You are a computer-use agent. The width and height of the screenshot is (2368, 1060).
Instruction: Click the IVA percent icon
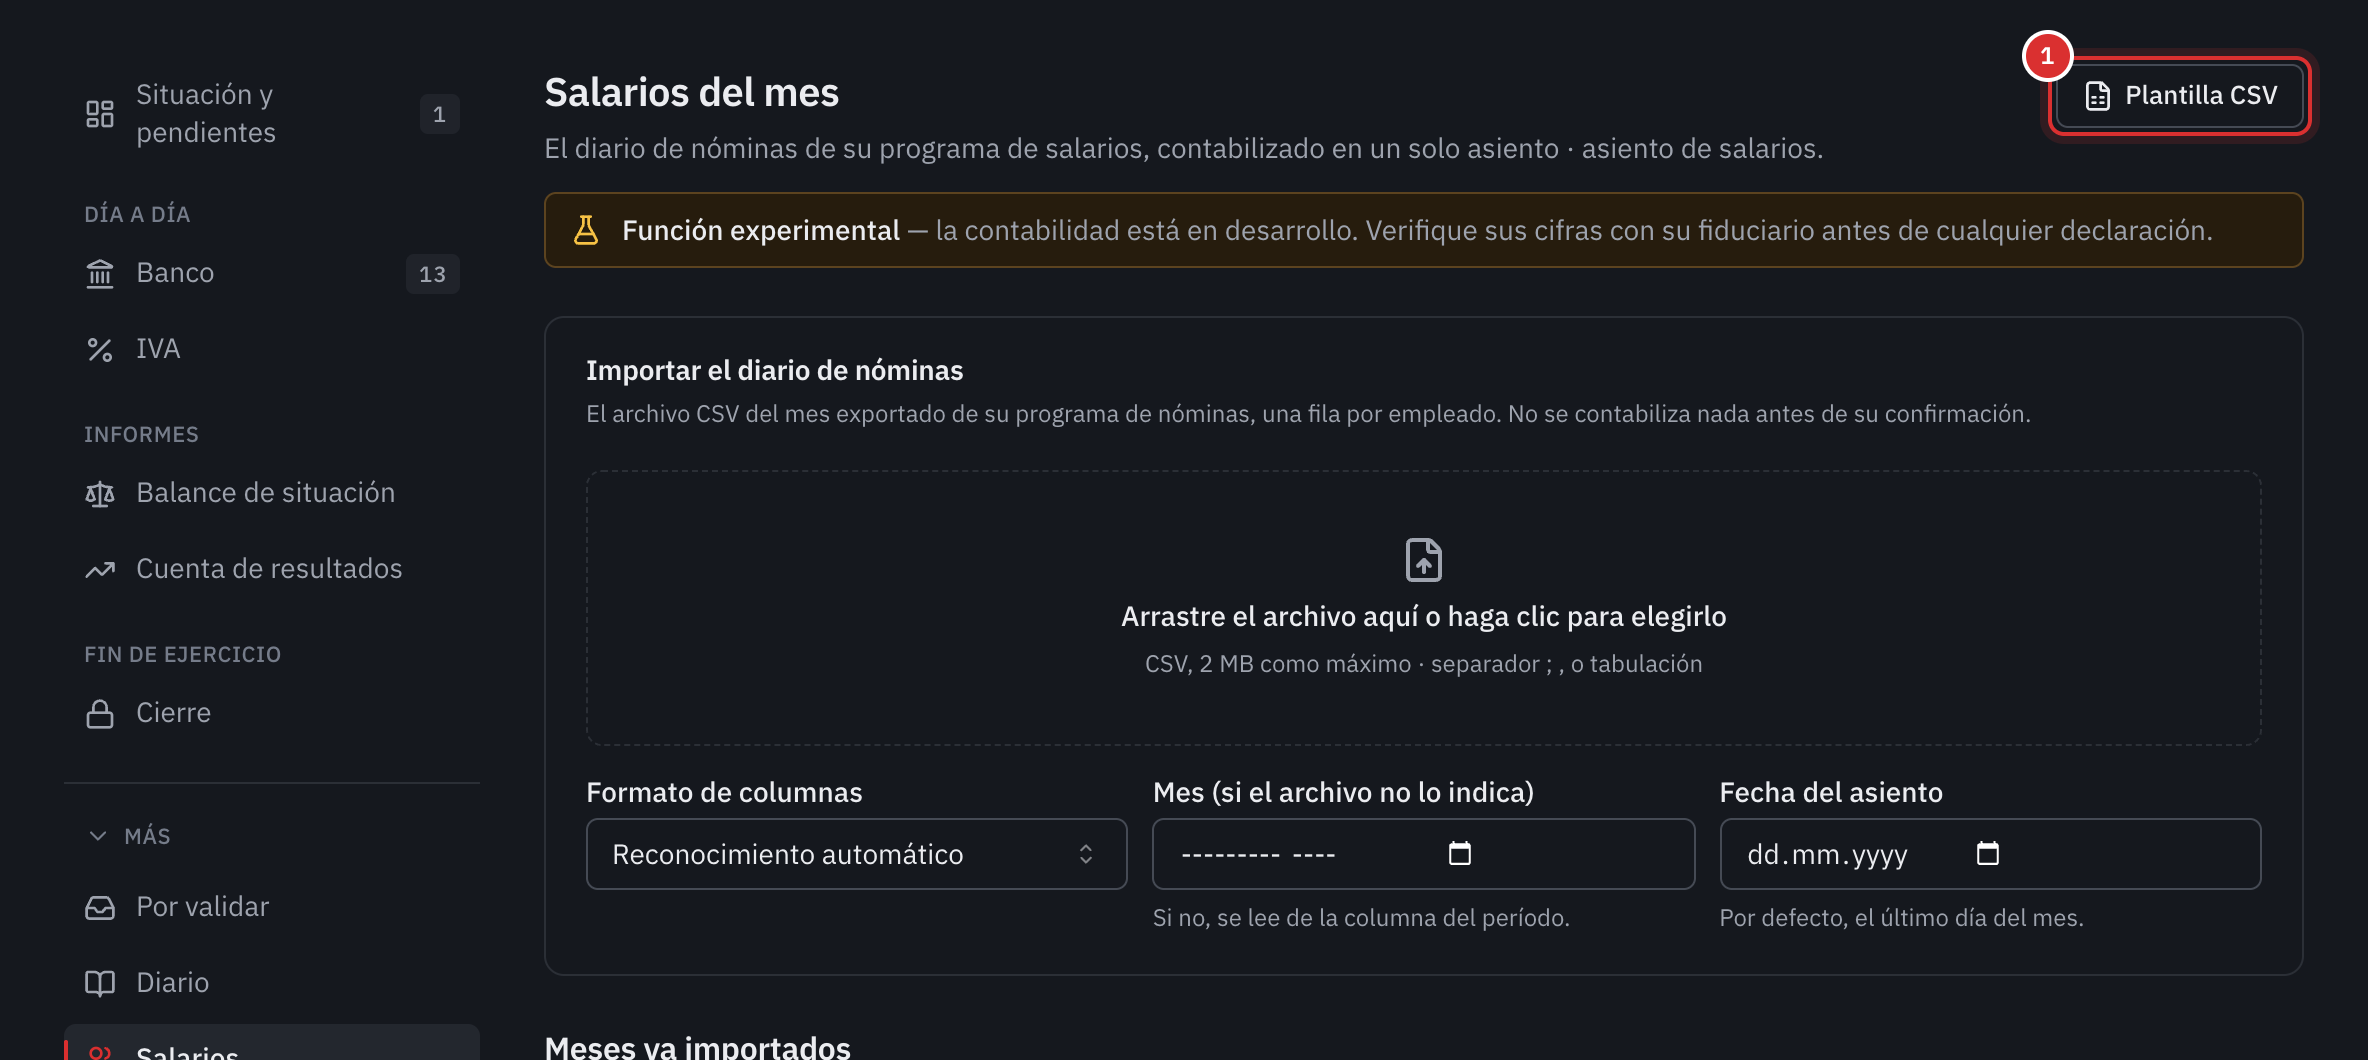pos(100,349)
